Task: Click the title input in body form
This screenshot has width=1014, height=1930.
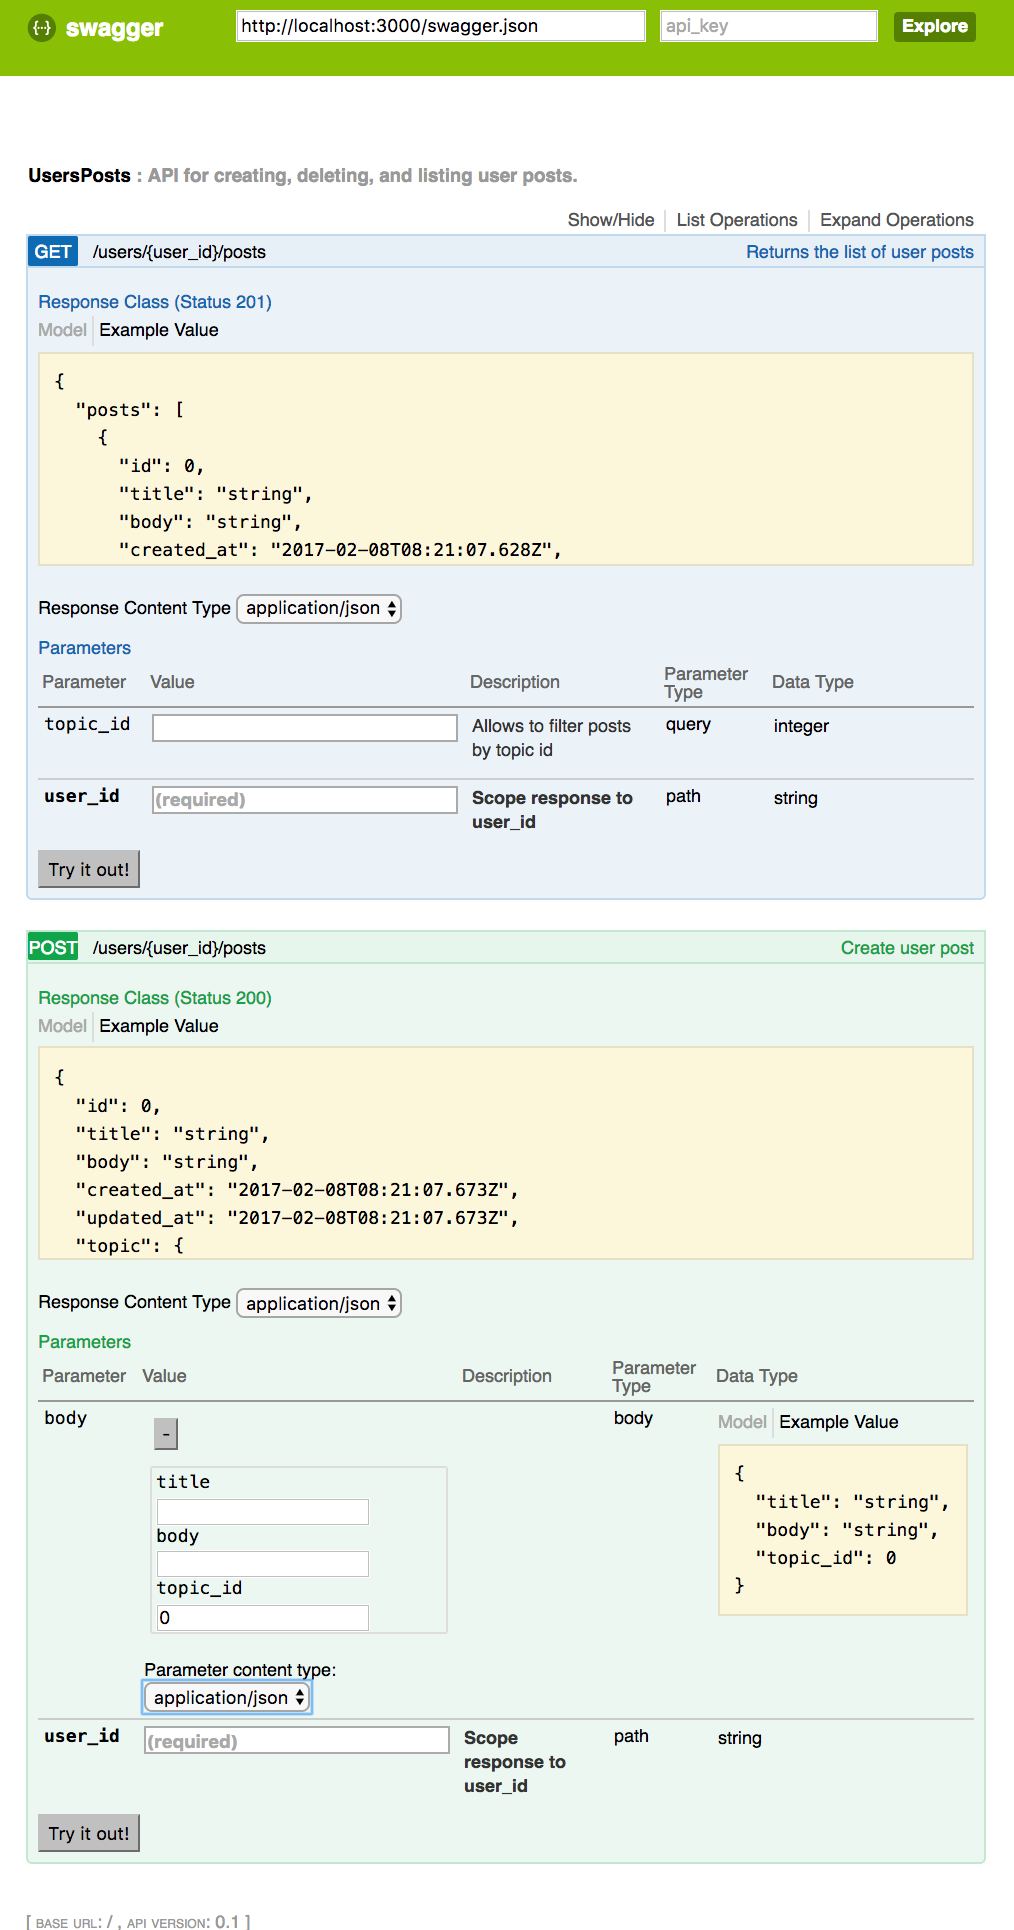Action: coord(263,1512)
